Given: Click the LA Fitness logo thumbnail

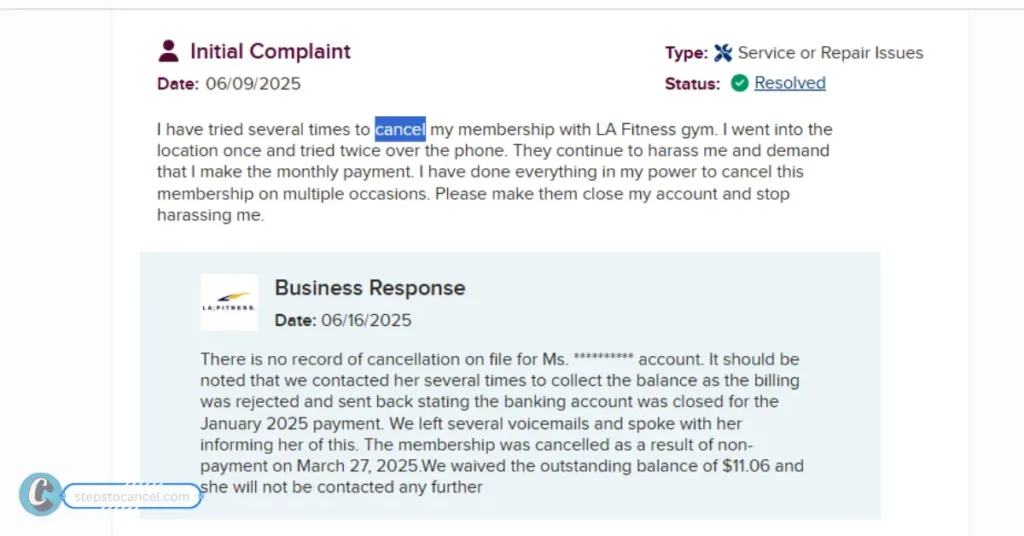Looking at the screenshot, I should (229, 302).
